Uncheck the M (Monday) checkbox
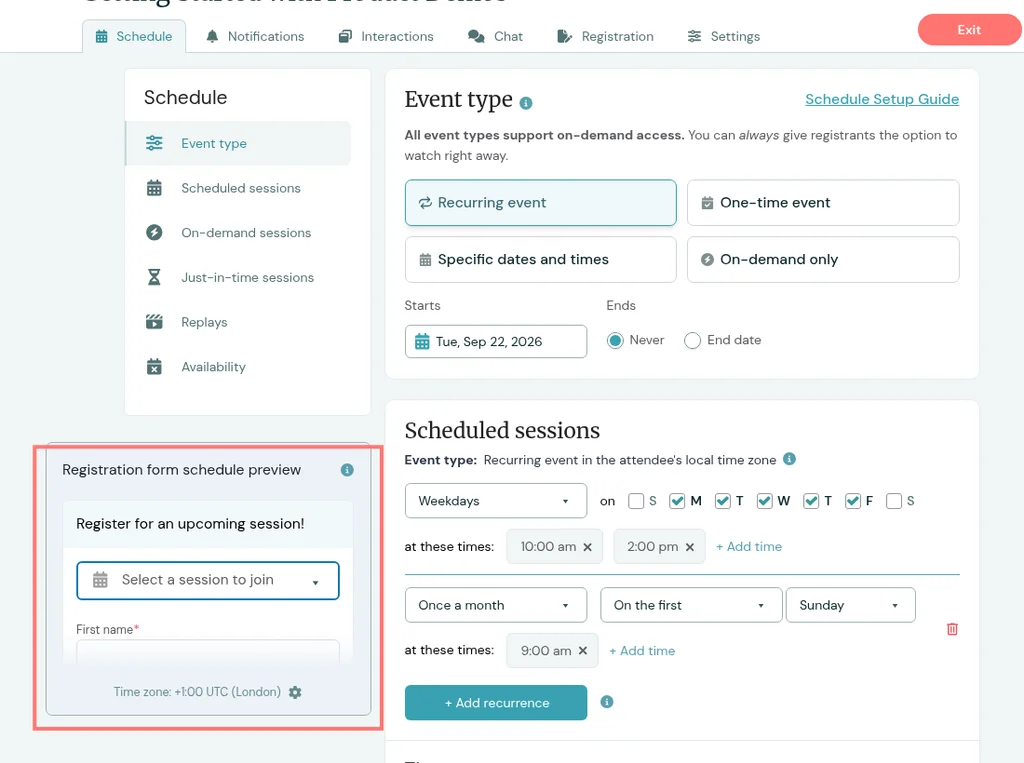Viewport: 1024px width, 763px height. click(677, 501)
